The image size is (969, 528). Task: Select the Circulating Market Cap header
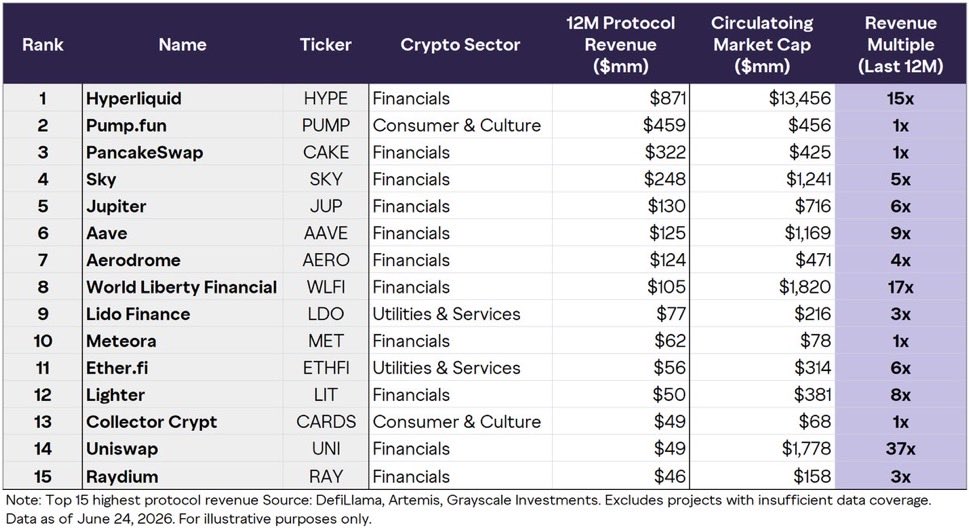[x=762, y=45]
